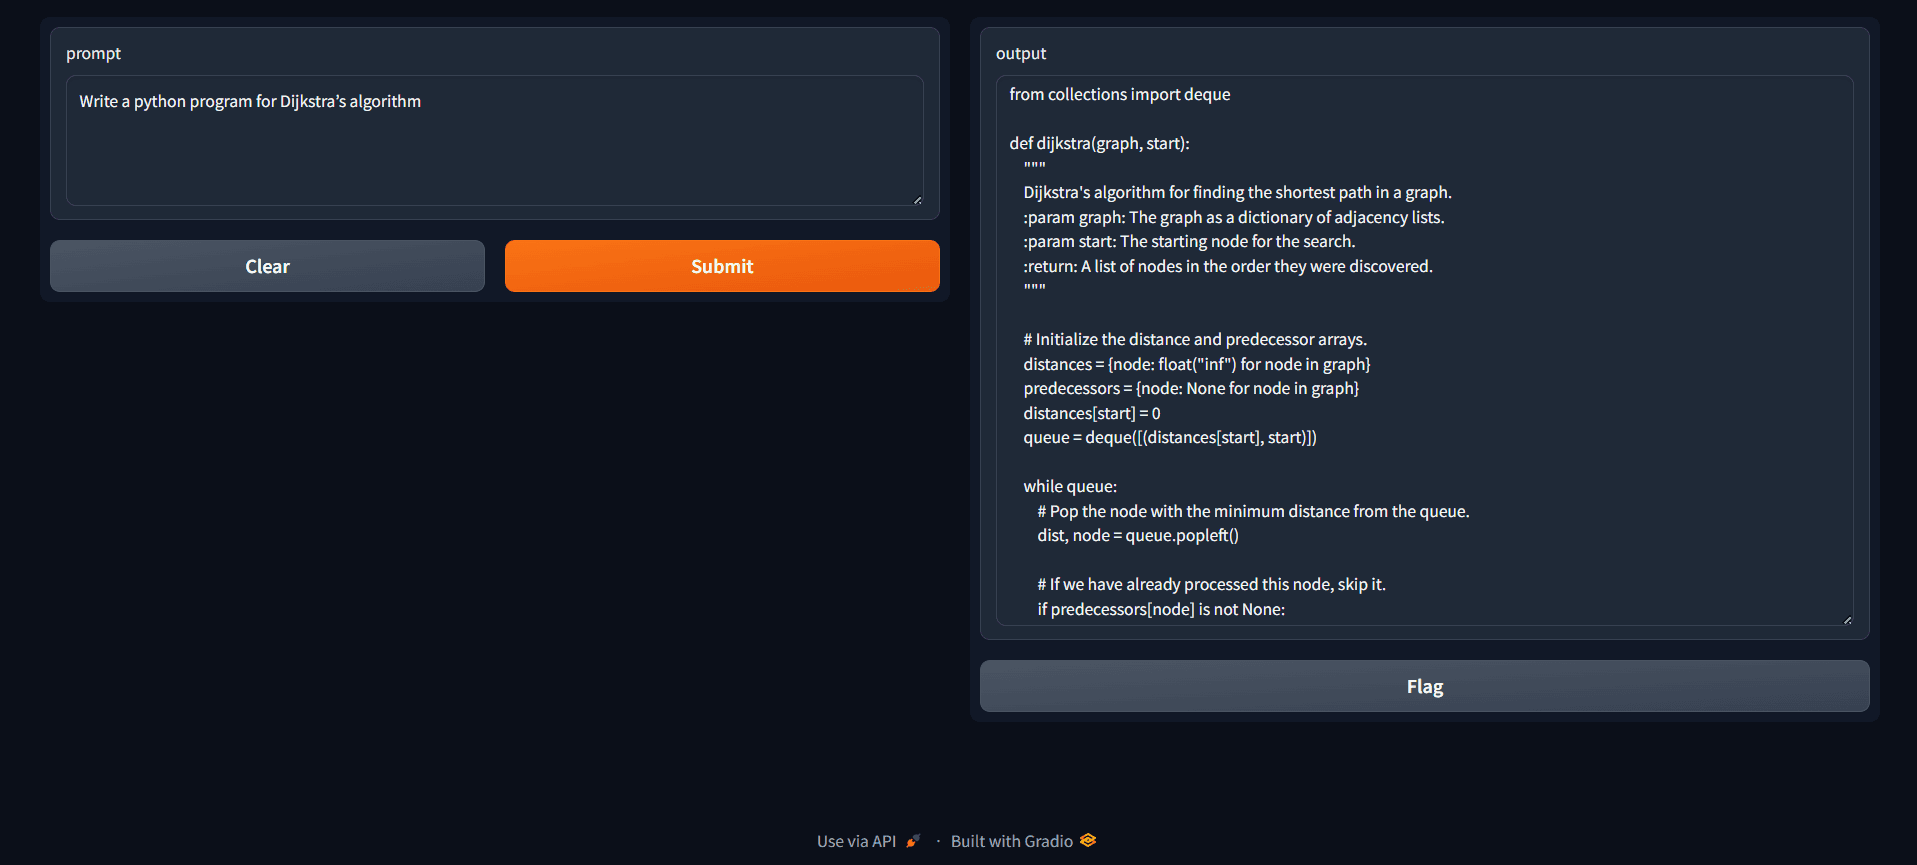Open the Use via API link

click(x=856, y=841)
